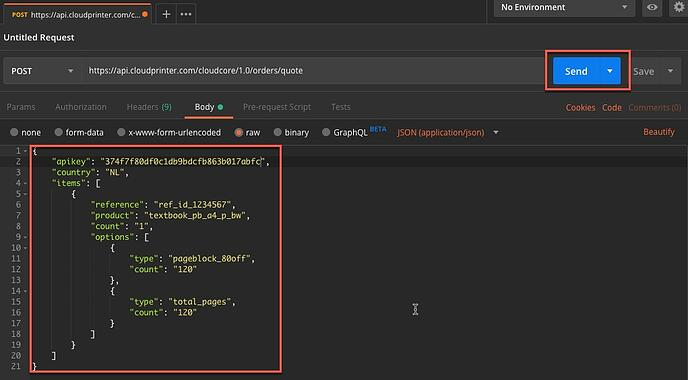
Task: Open the No Environment dropdown
Action: click(x=564, y=7)
